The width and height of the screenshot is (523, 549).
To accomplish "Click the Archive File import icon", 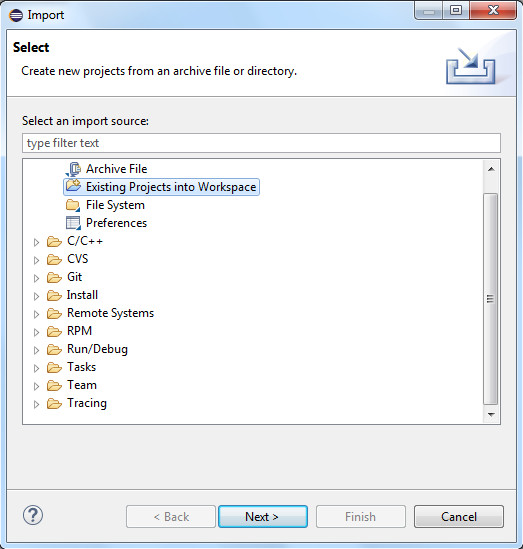I will [x=74, y=169].
